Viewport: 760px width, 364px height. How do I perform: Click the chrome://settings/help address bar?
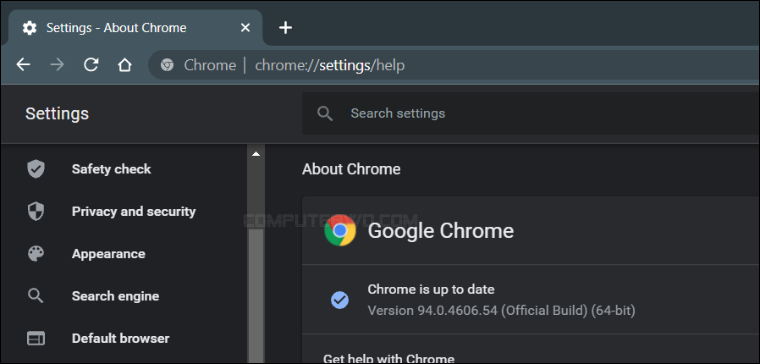(x=454, y=65)
